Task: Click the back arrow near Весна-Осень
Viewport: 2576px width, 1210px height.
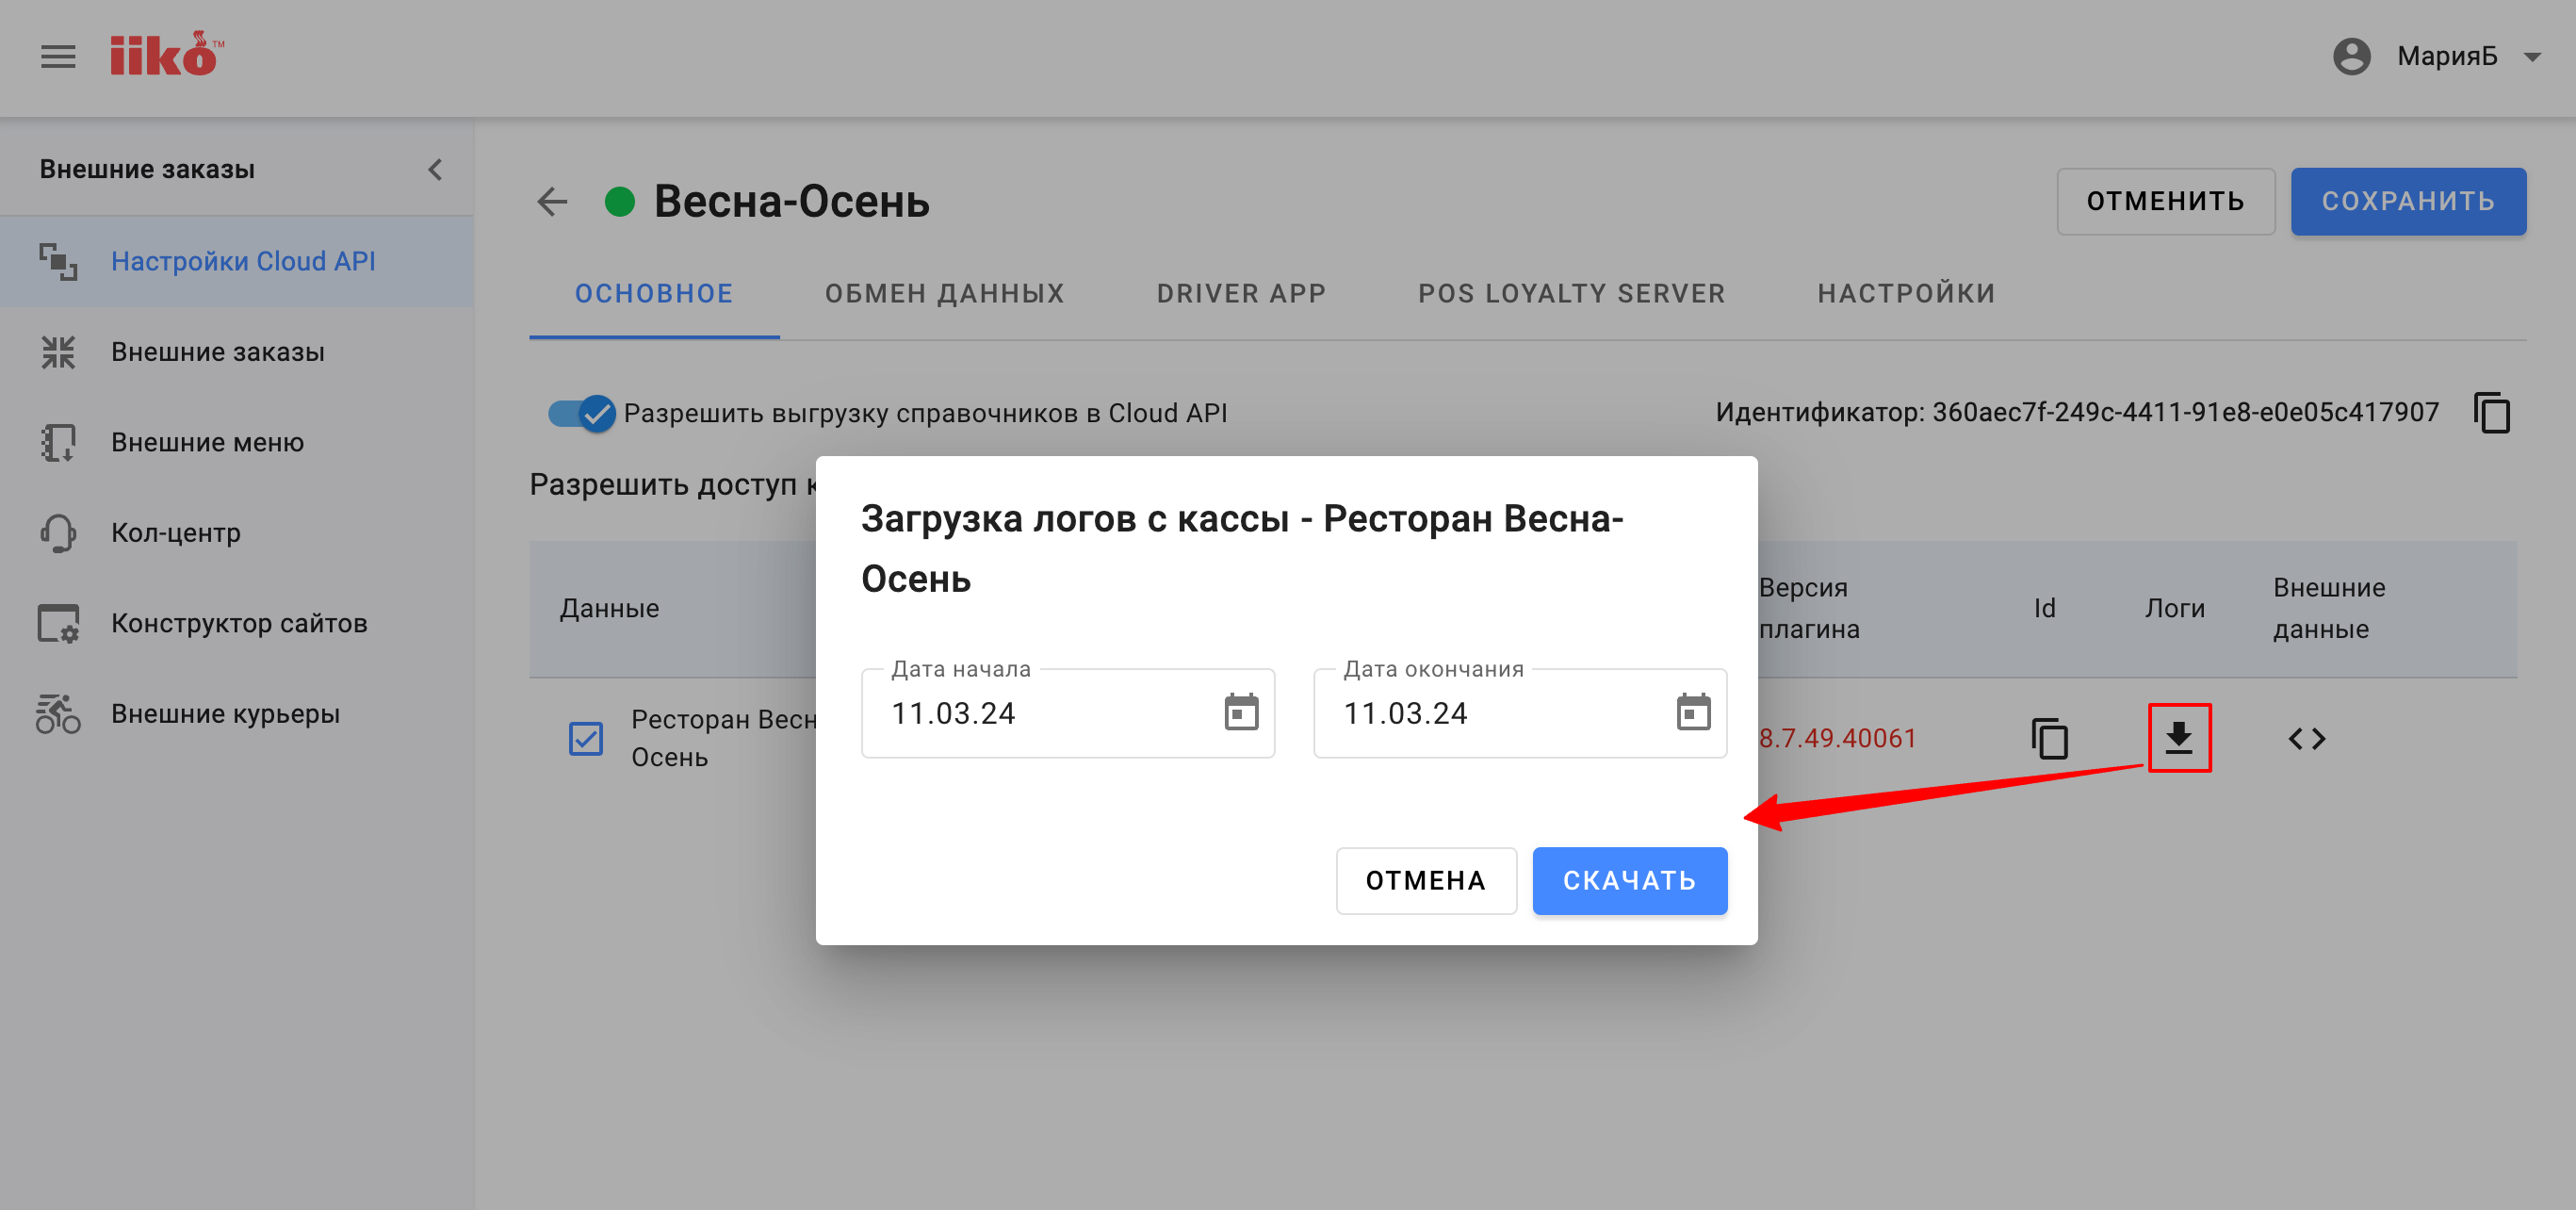Action: click(x=552, y=202)
